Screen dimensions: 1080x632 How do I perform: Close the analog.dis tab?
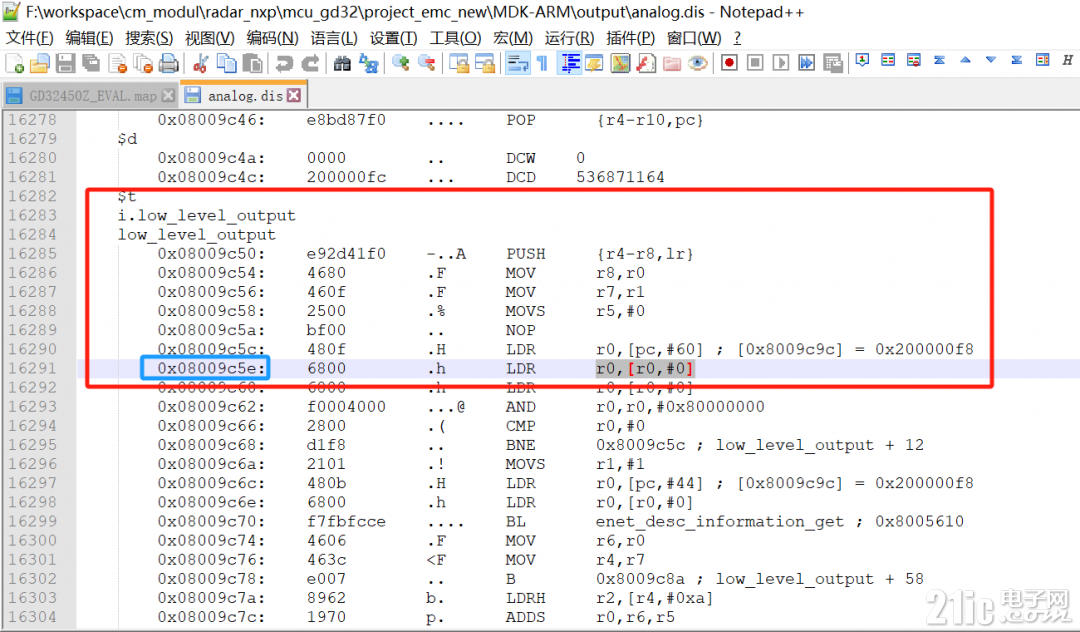[294, 95]
